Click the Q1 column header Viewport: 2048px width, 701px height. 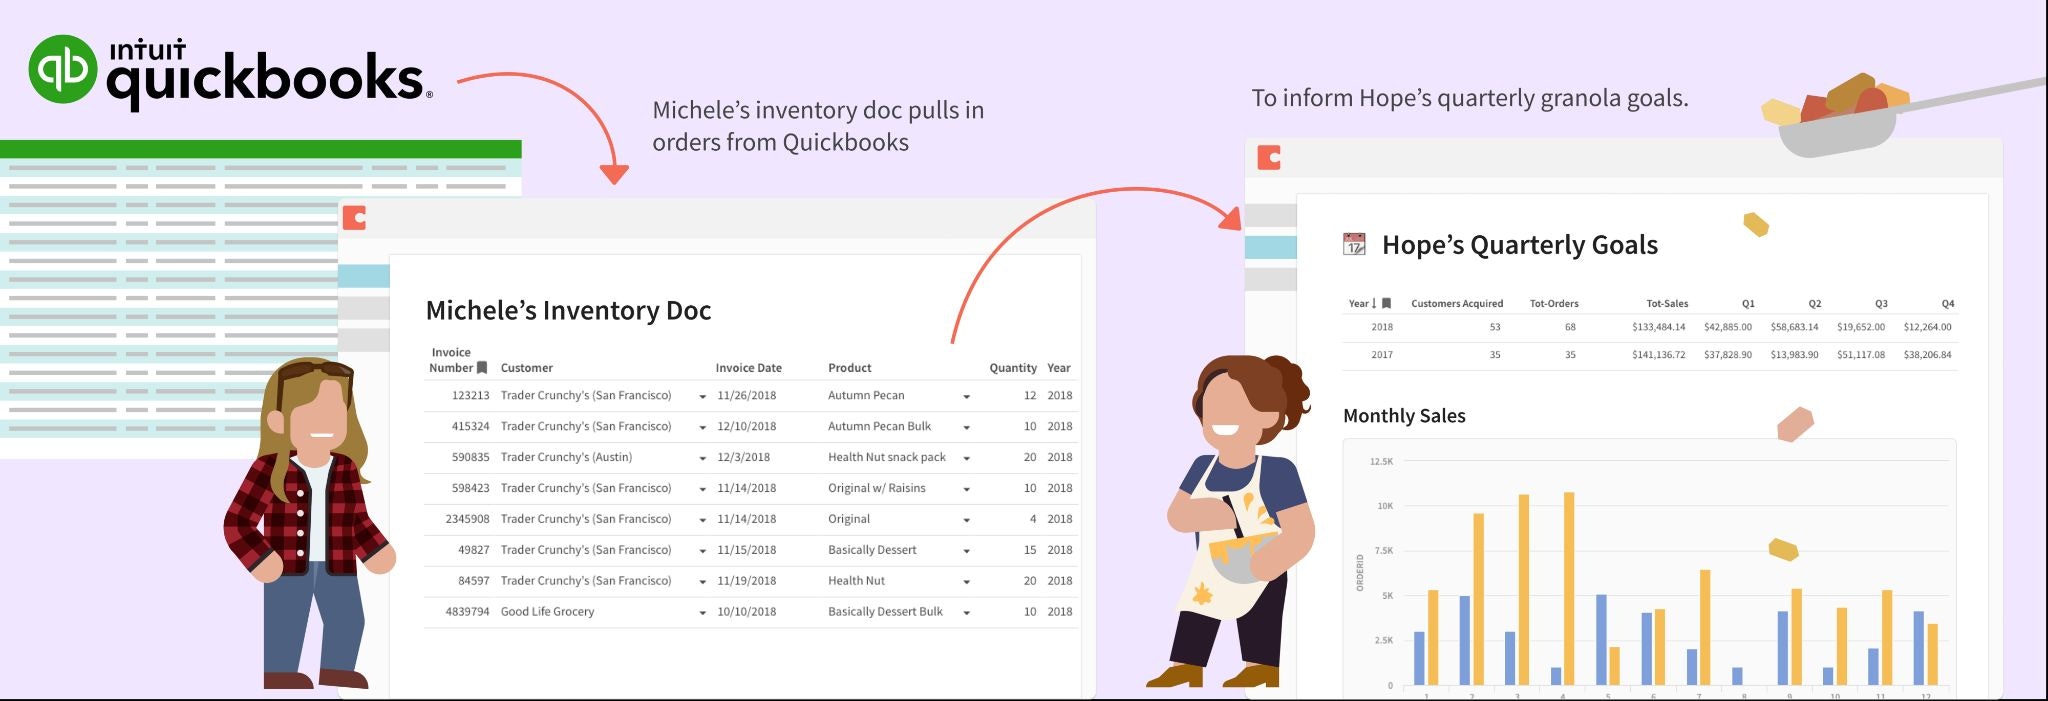click(x=1748, y=304)
